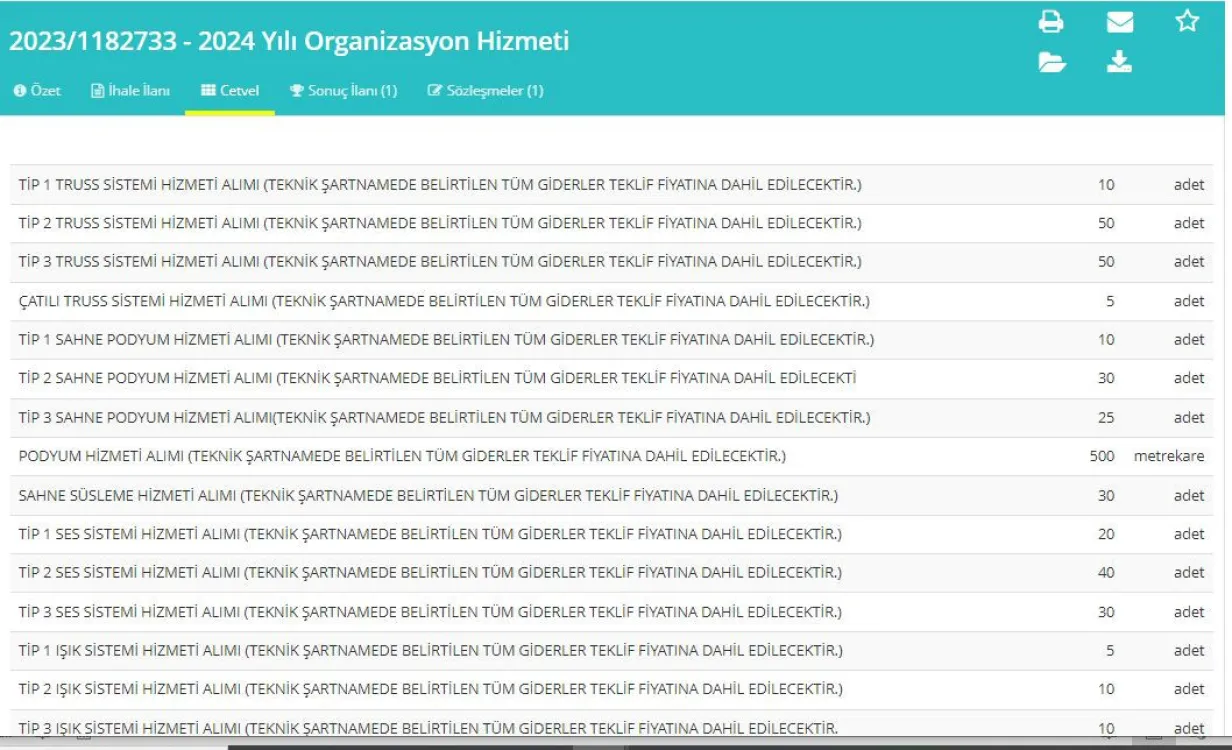
Task: Click the PODYUM HİZMETİ ALIMI metrekare row
Action: pyautogui.click(x=402, y=457)
